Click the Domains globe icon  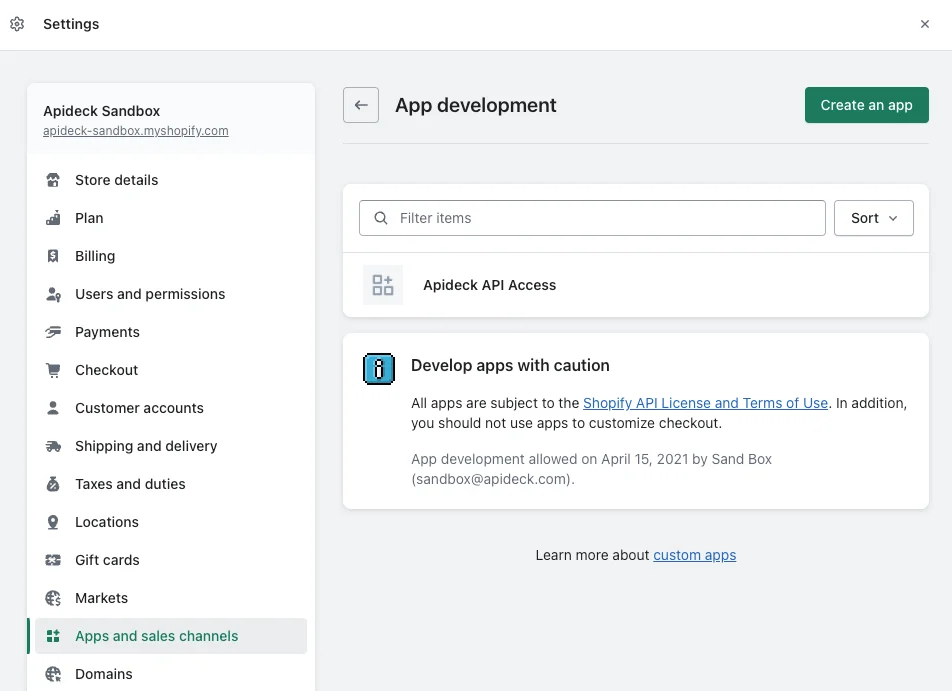tap(53, 675)
